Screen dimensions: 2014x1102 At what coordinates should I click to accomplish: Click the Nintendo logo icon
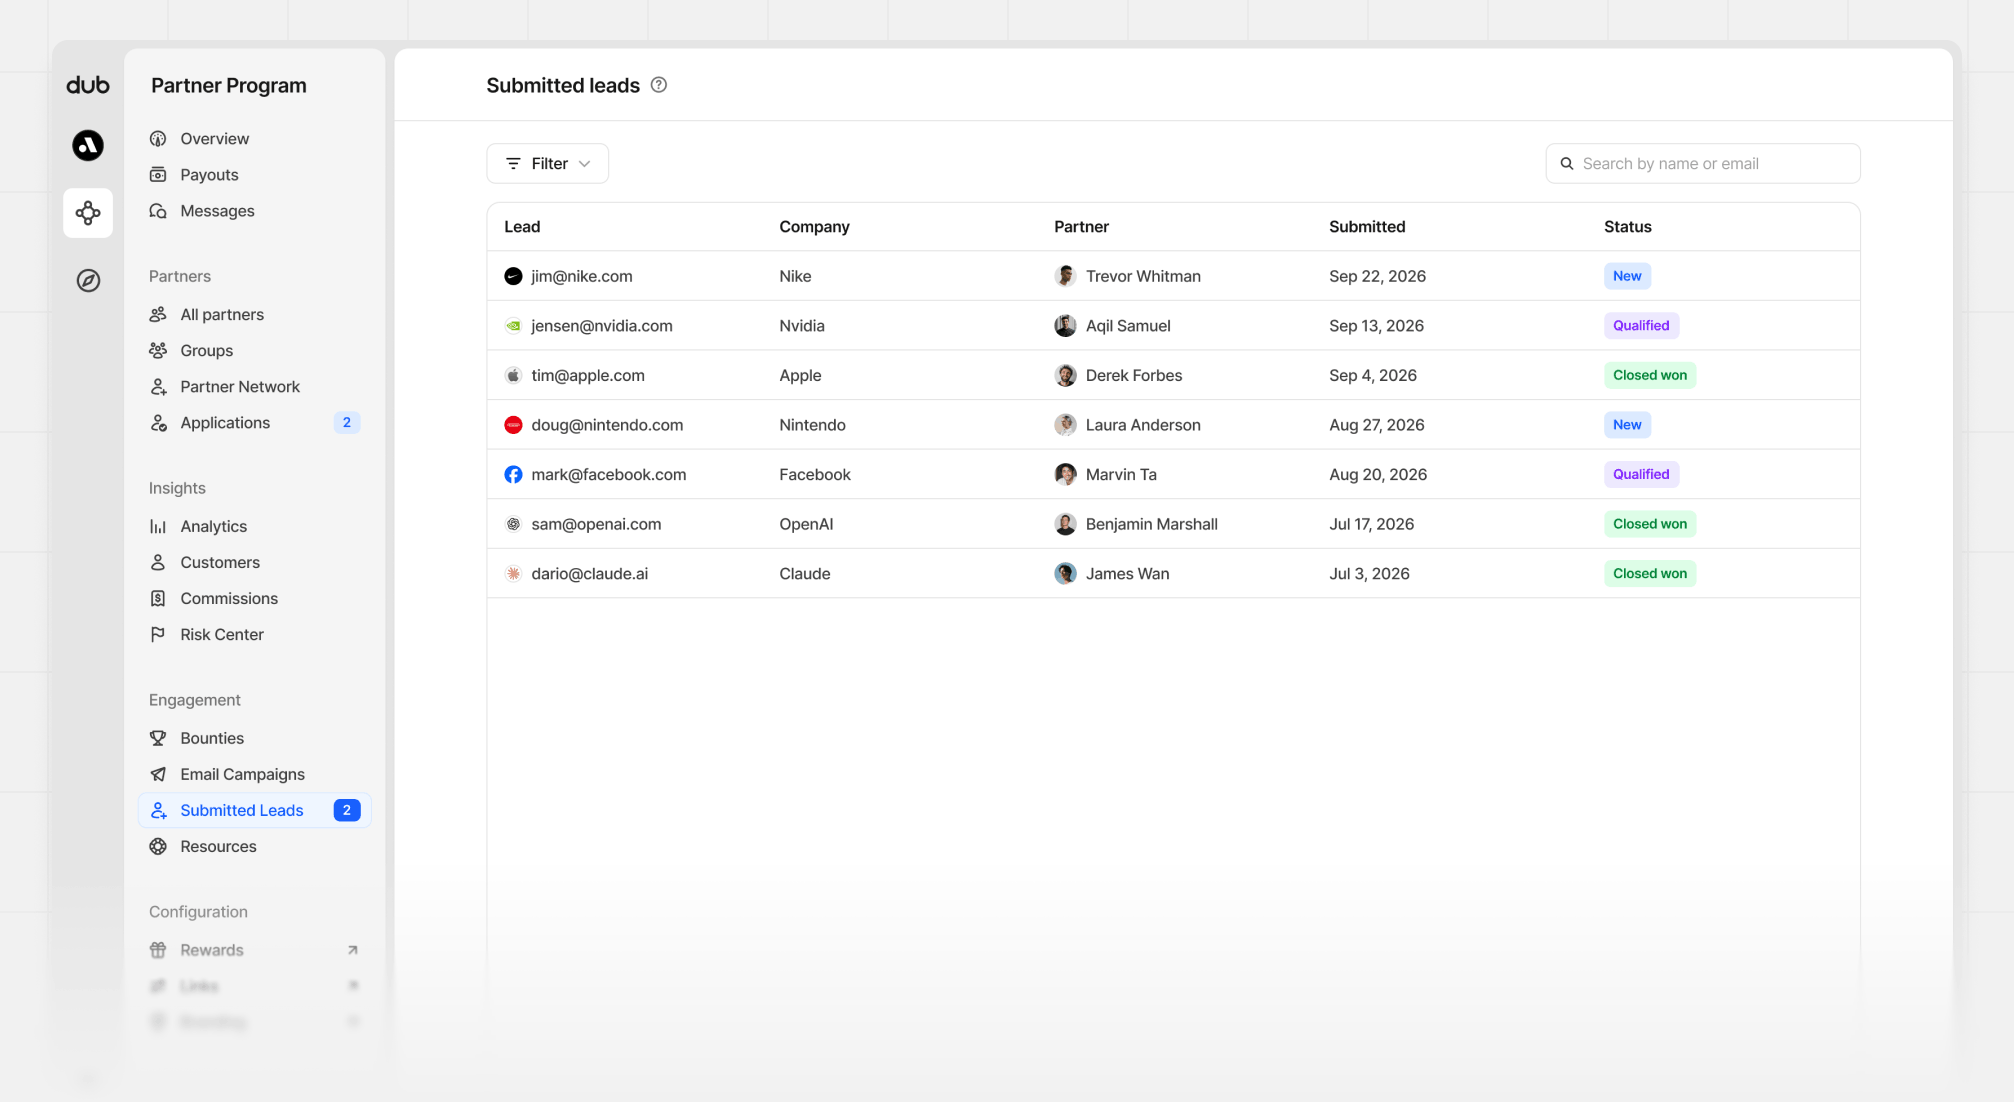tap(513, 425)
